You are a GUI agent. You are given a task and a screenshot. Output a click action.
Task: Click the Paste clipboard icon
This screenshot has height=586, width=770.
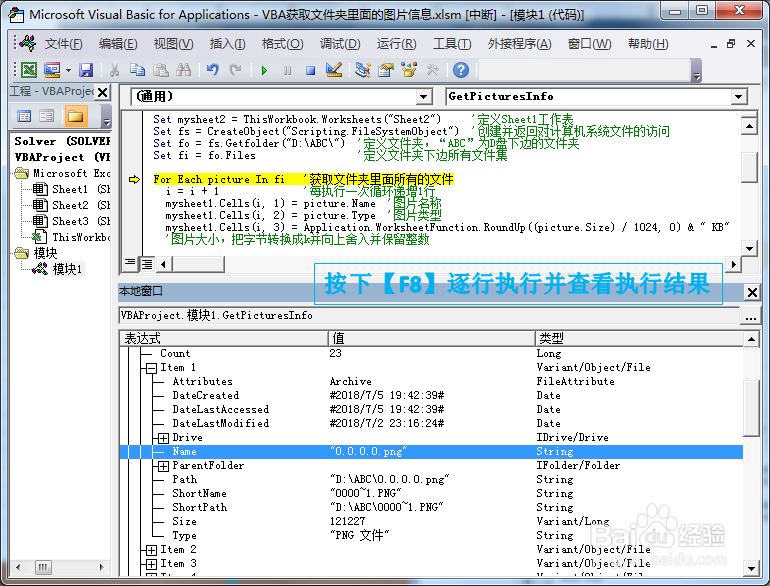tap(161, 70)
